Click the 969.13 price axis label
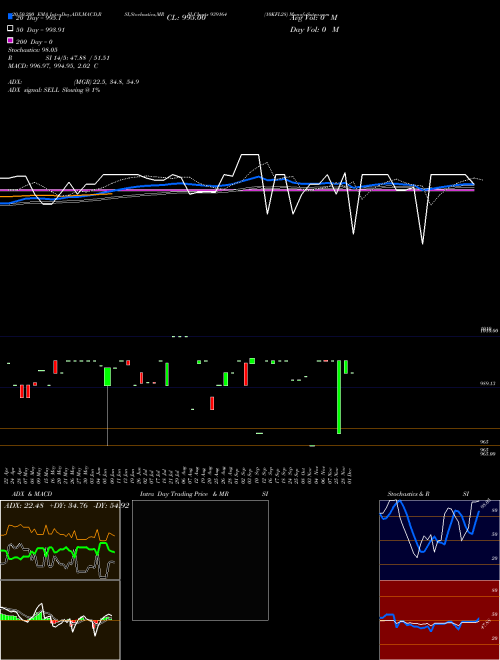 [487, 383]
